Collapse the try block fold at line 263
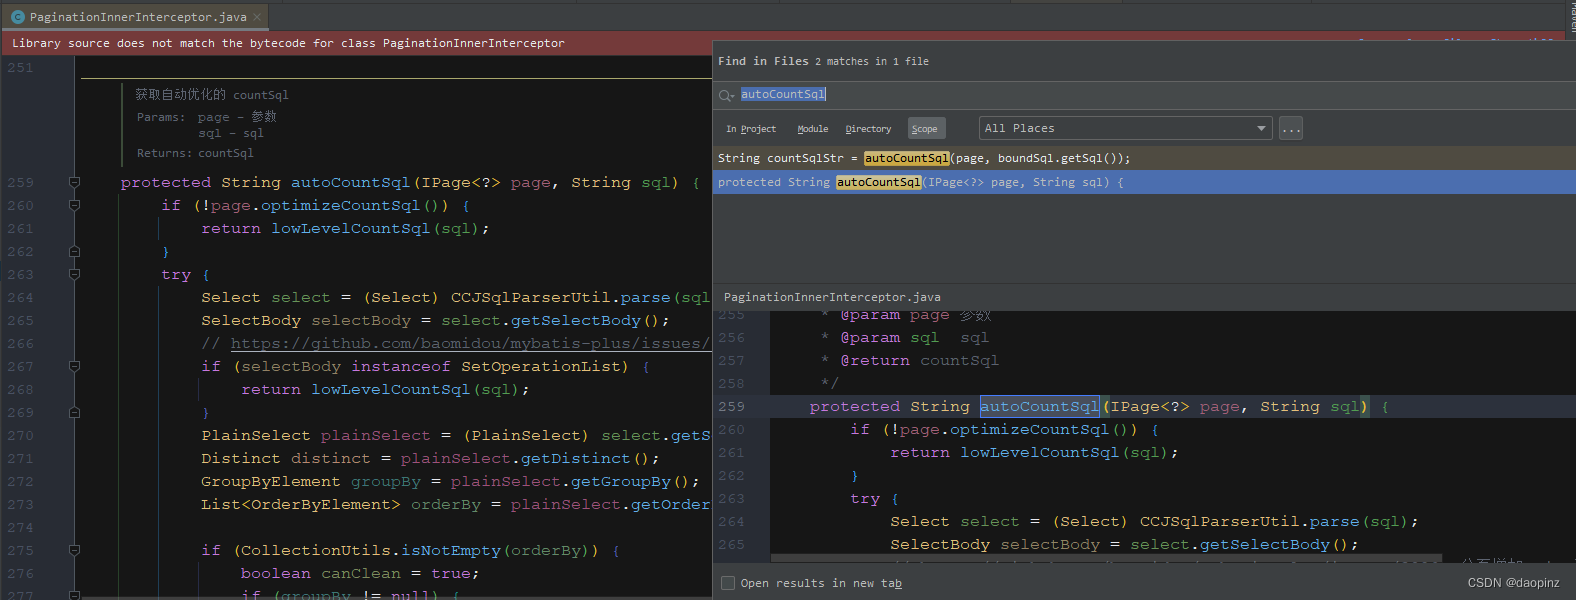This screenshot has width=1576, height=600. tap(74, 274)
